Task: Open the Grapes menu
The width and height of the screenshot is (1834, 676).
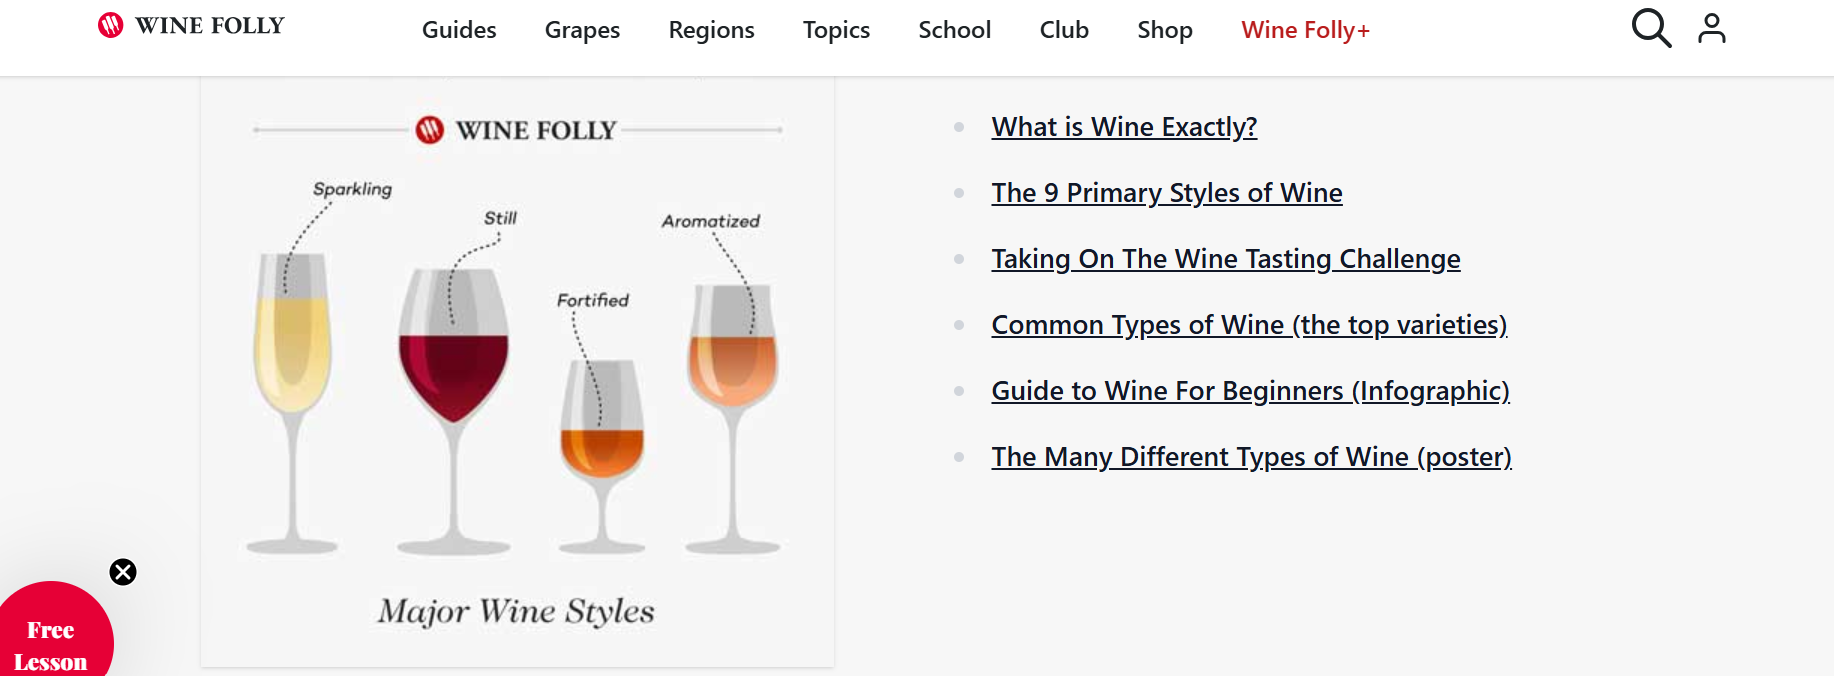Action: [x=582, y=30]
